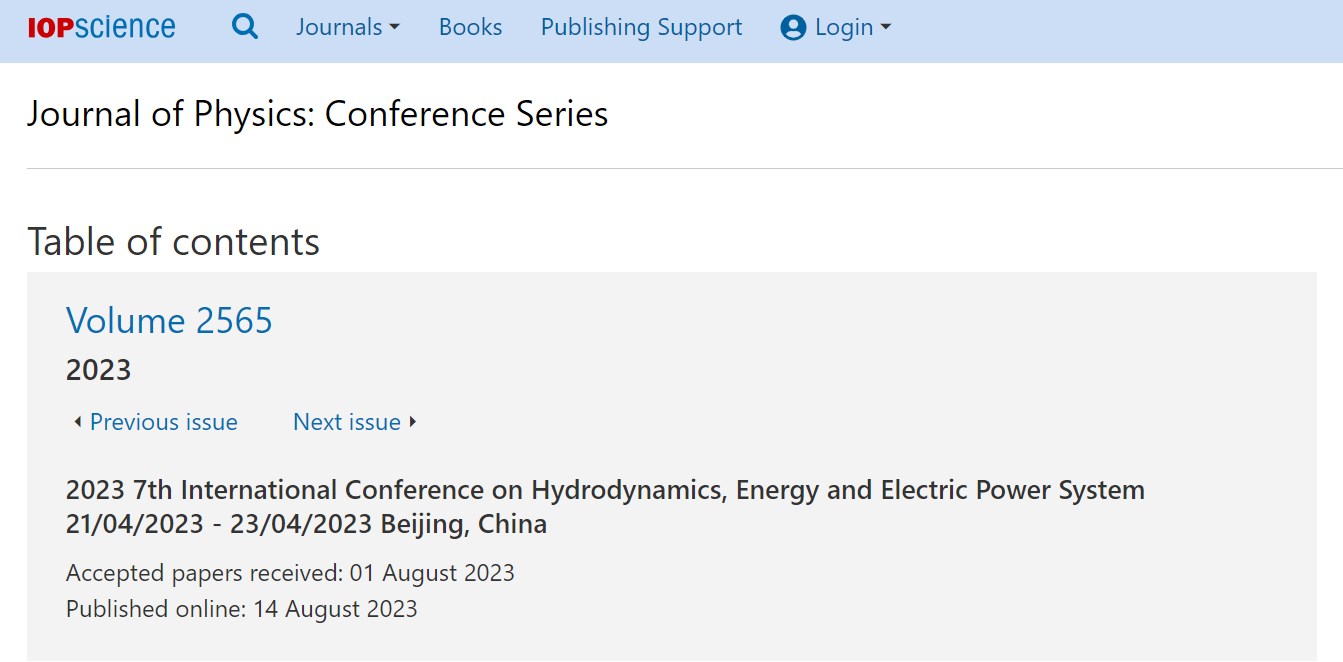This screenshot has width=1343, height=662.
Task: Click the right arrow after Next issue
Action: click(x=413, y=422)
